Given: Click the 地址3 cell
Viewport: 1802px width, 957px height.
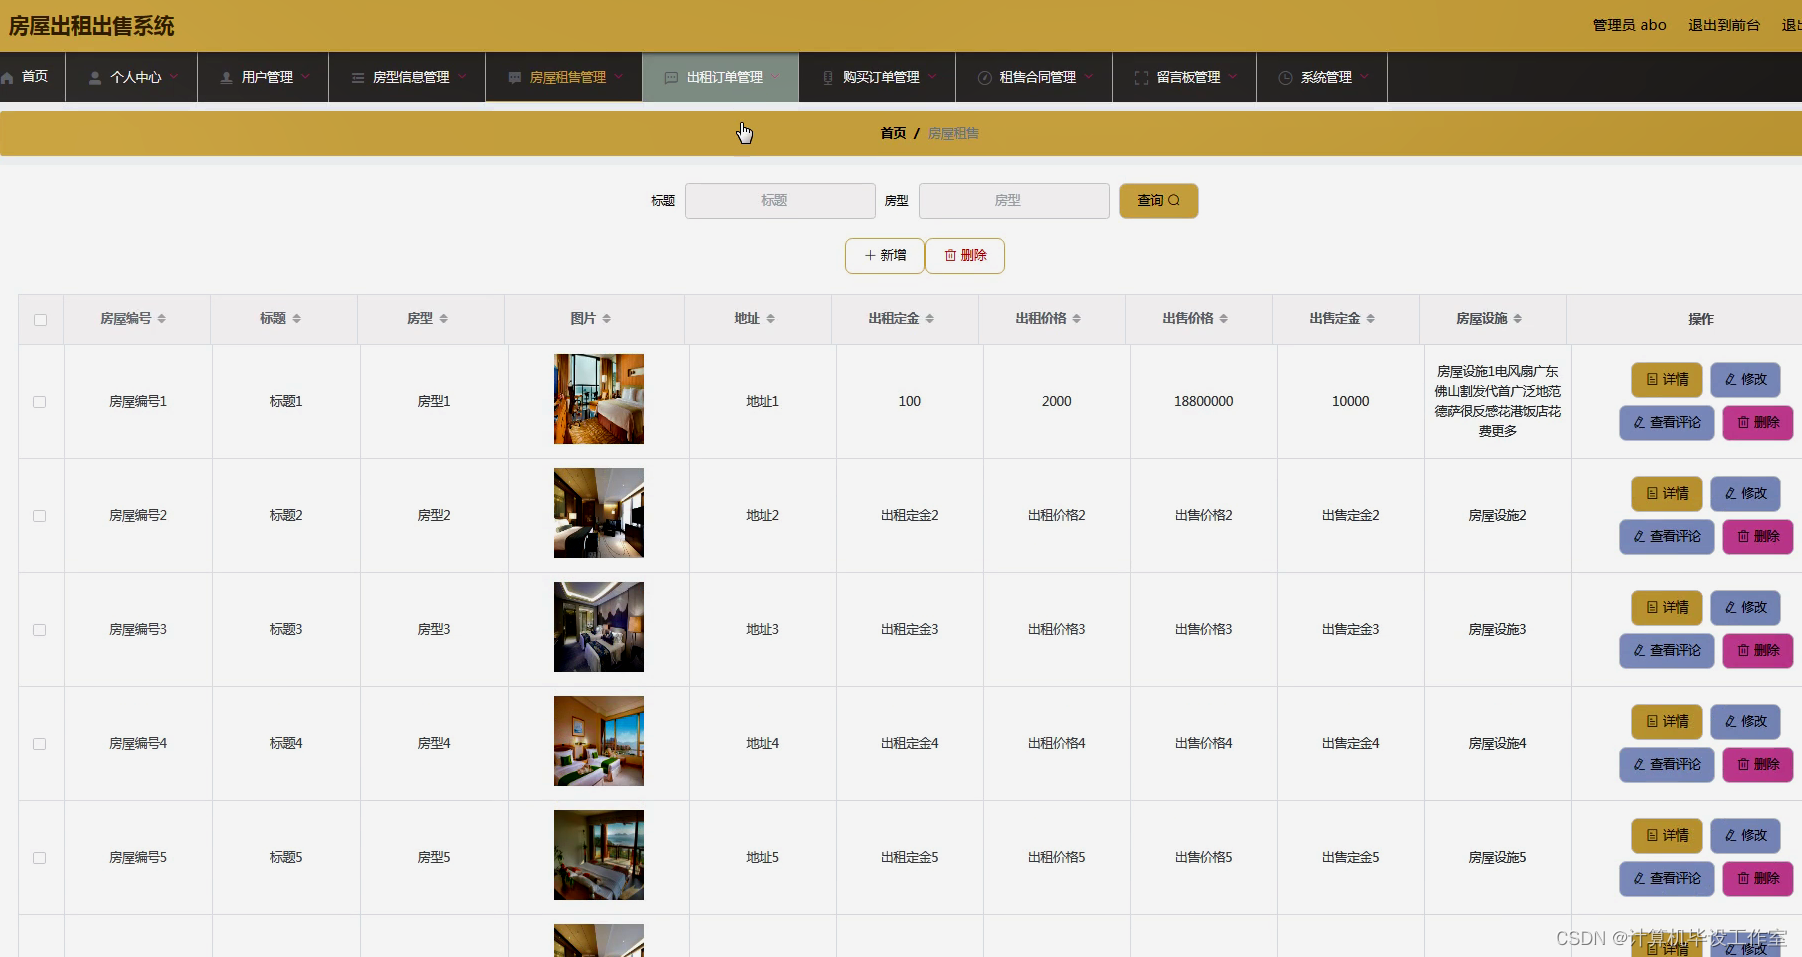Looking at the screenshot, I should [x=762, y=629].
